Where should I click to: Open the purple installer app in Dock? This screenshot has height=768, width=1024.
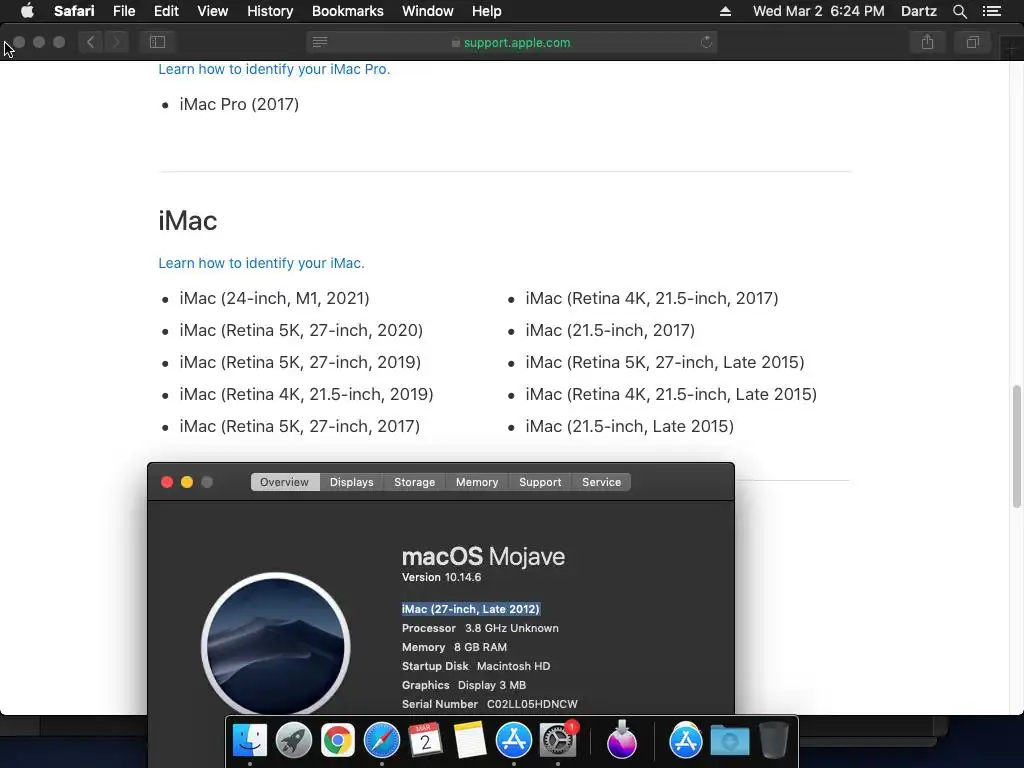[622, 741]
